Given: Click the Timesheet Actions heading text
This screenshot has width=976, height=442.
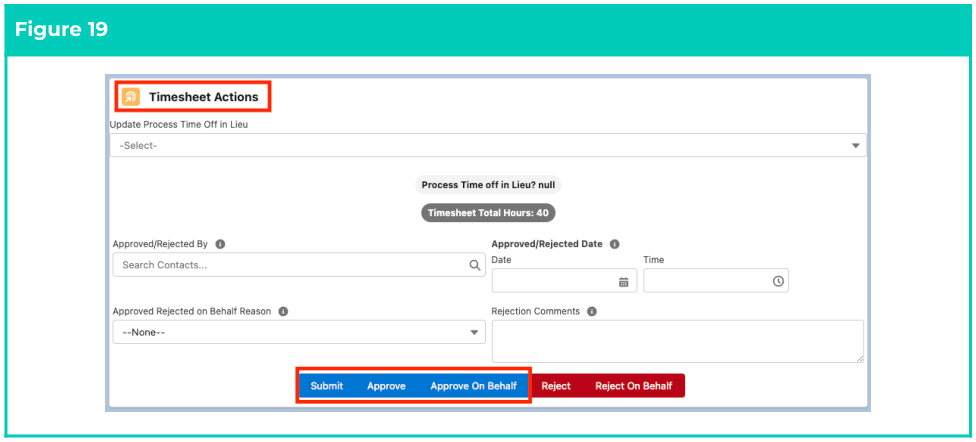Looking at the screenshot, I should (x=203, y=97).
